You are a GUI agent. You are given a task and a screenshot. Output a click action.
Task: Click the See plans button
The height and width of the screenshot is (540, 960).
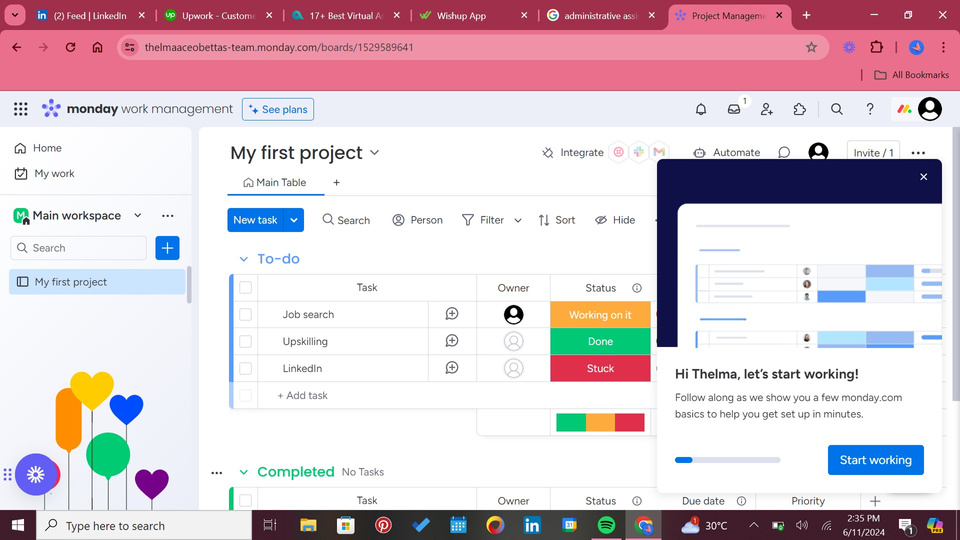click(x=277, y=109)
